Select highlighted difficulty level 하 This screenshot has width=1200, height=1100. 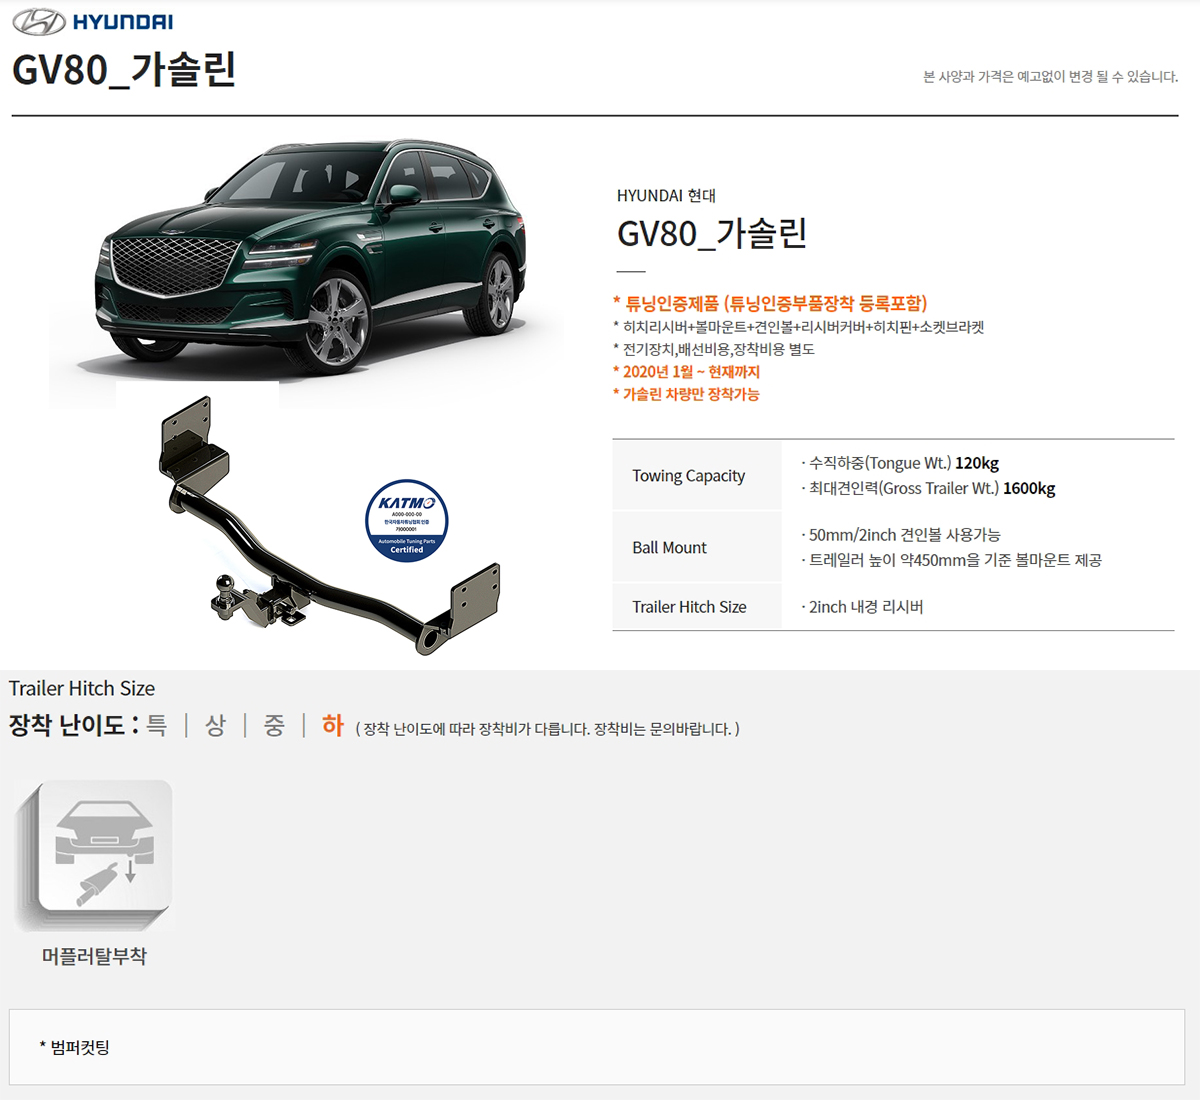pyautogui.click(x=333, y=725)
